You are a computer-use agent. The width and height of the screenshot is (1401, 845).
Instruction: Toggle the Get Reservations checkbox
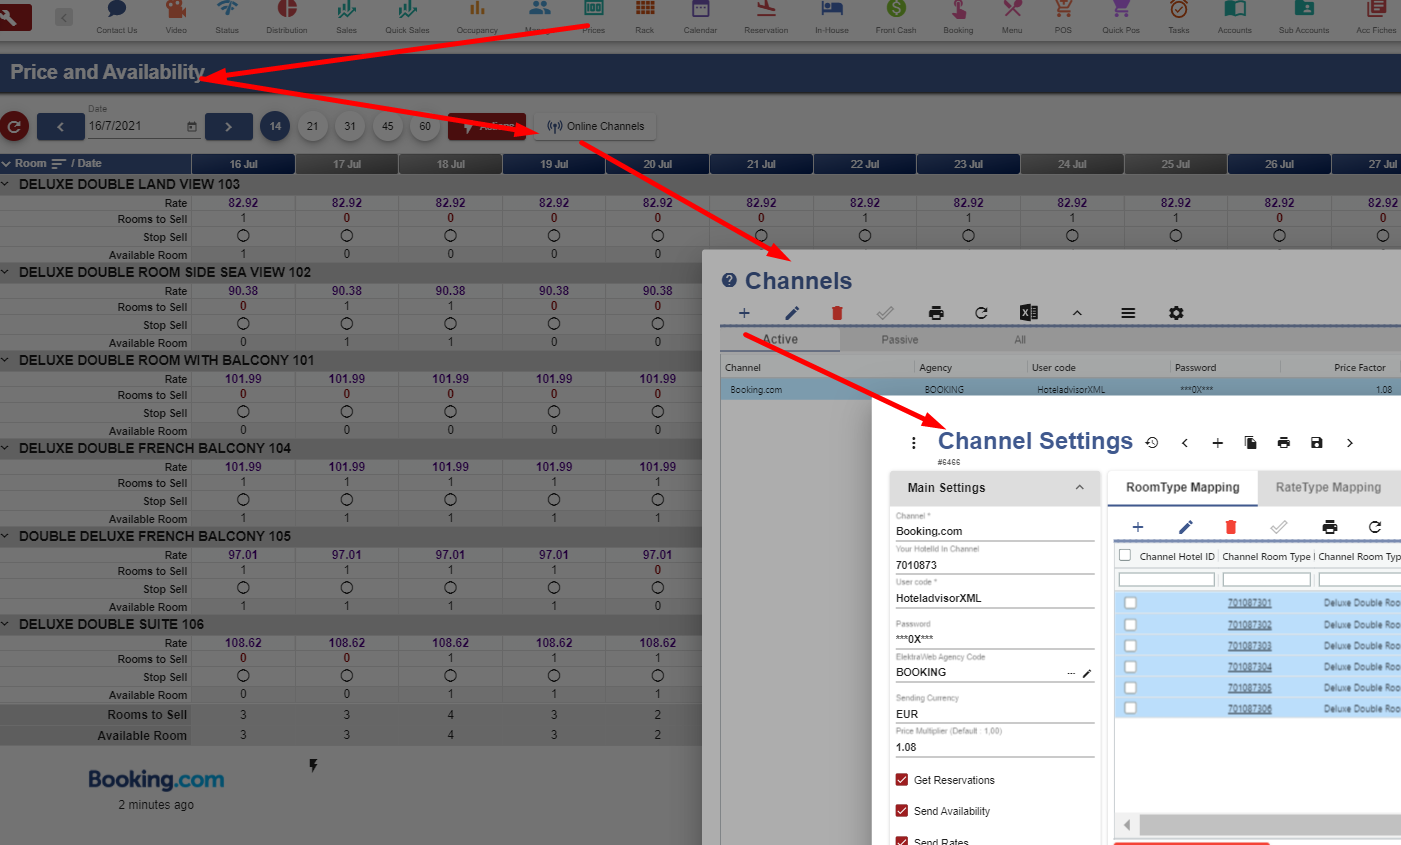[902, 780]
